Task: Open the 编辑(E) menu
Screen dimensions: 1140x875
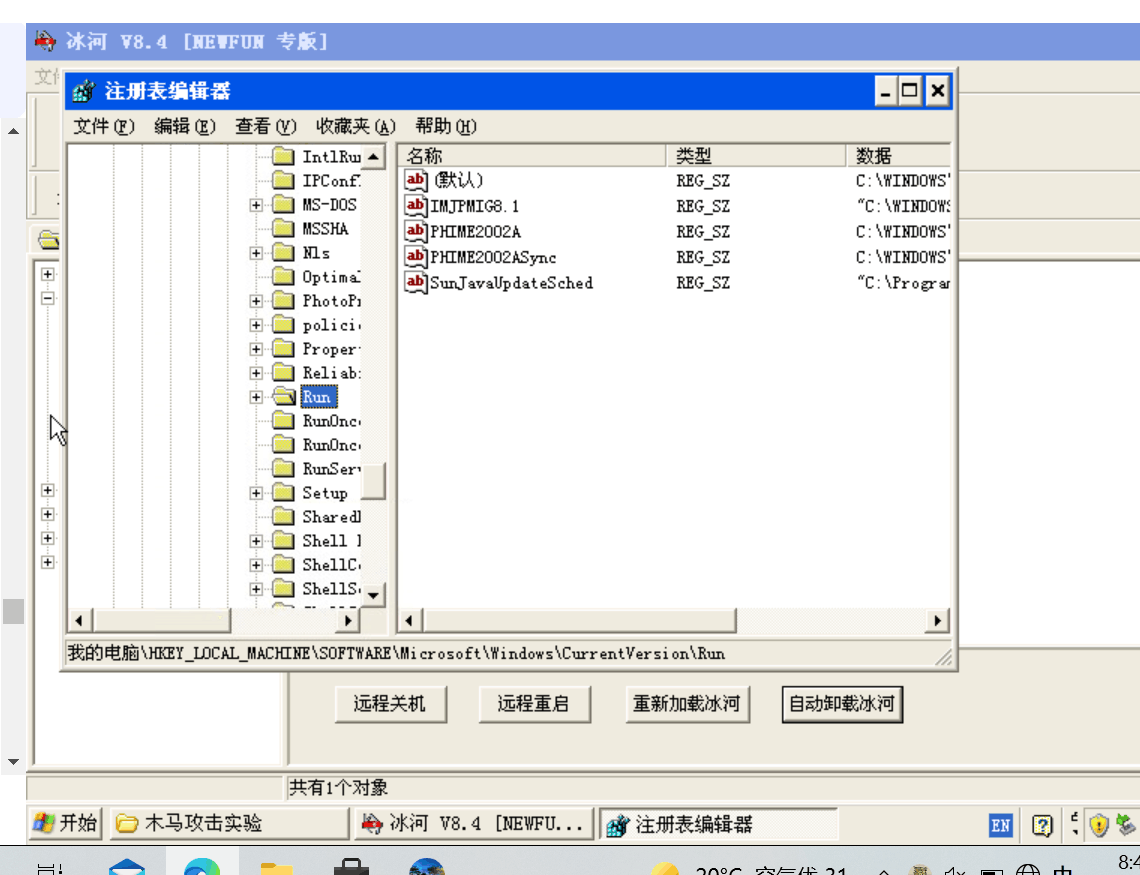Action: click(x=185, y=126)
